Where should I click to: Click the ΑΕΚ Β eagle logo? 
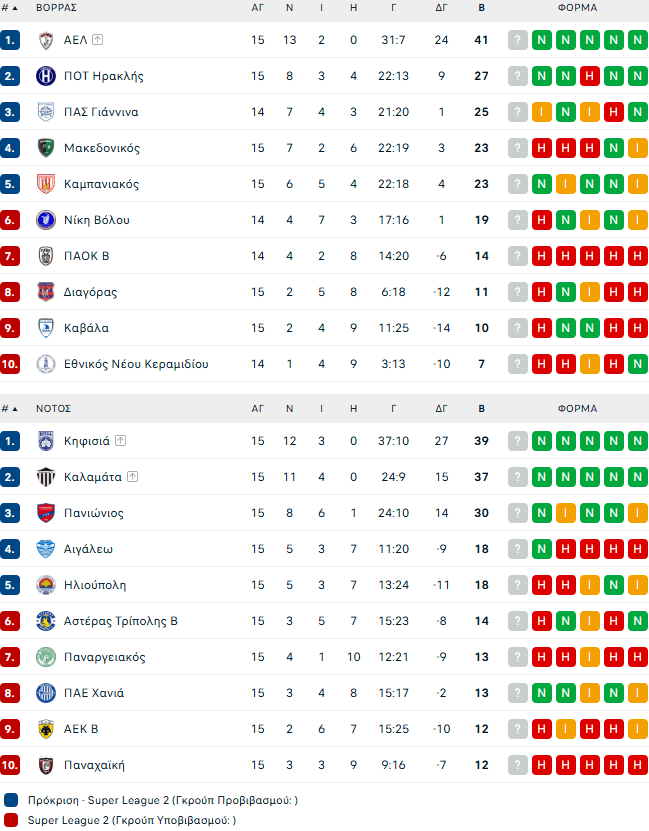[45, 729]
